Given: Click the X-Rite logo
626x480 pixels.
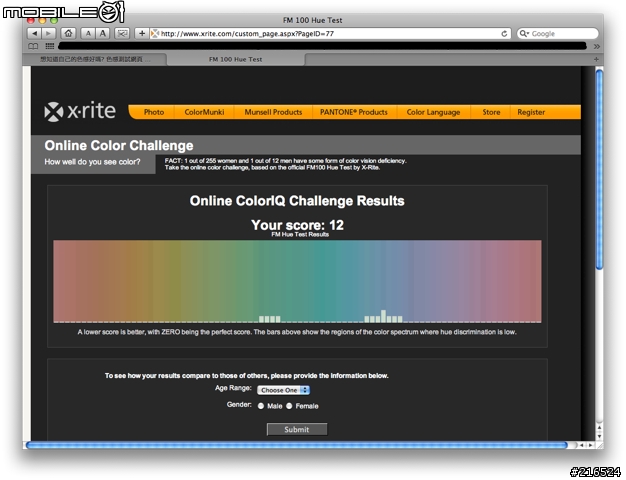Looking at the screenshot, I should pyautogui.click(x=80, y=111).
